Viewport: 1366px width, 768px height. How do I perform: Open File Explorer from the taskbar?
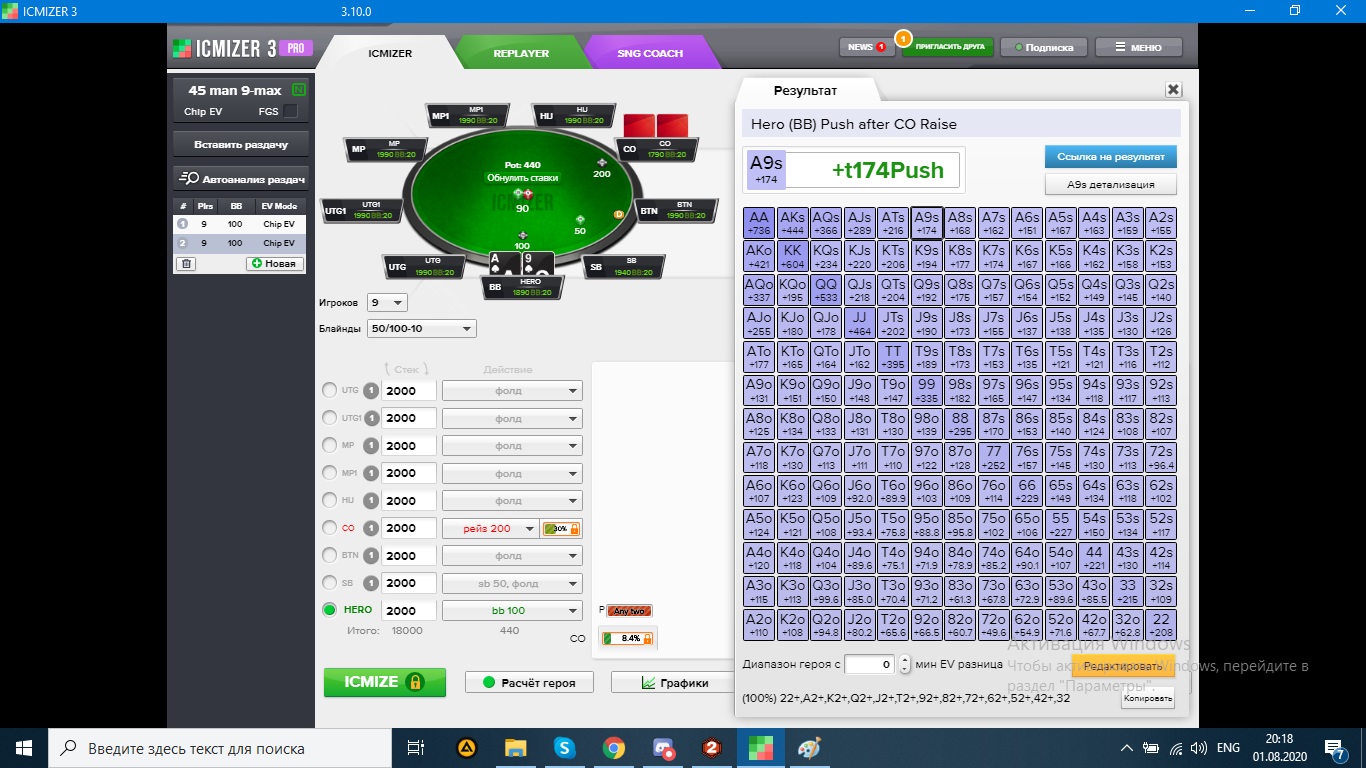[x=515, y=747]
